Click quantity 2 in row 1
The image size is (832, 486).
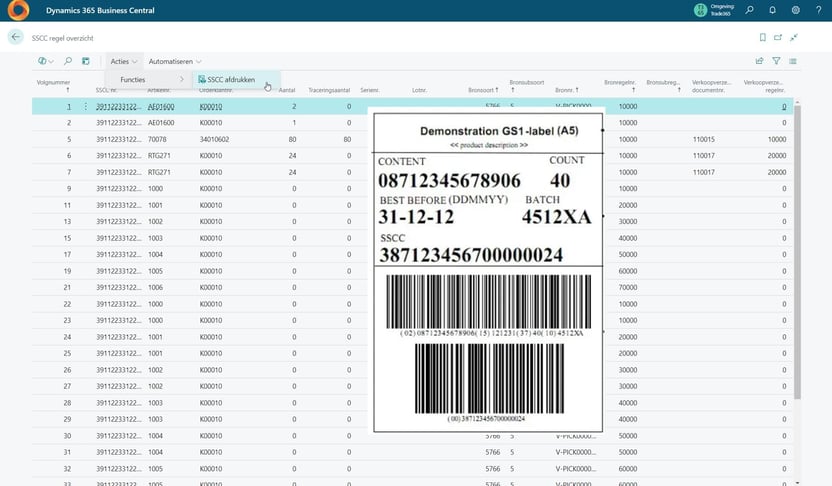294,107
